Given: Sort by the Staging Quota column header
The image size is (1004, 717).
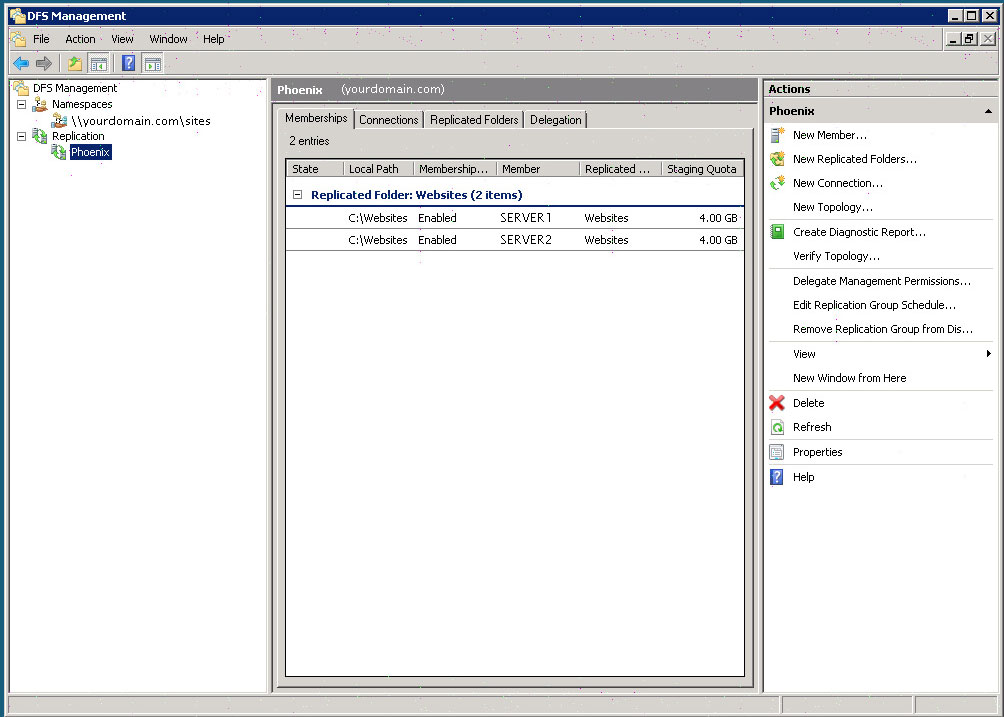Looking at the screenshot, I should point(702,169).
